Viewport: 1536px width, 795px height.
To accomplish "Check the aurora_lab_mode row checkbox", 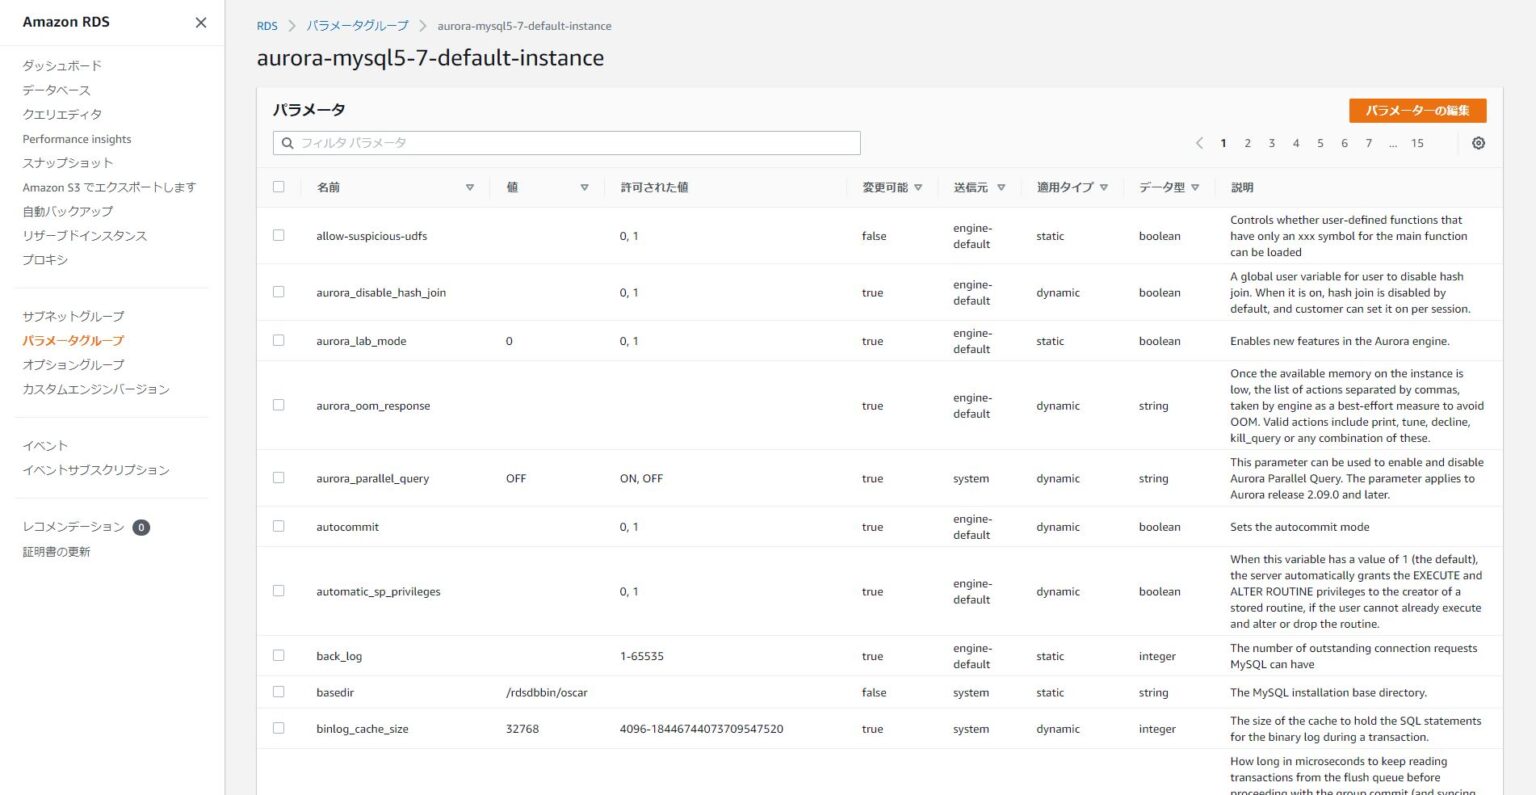I will (279, 340).
